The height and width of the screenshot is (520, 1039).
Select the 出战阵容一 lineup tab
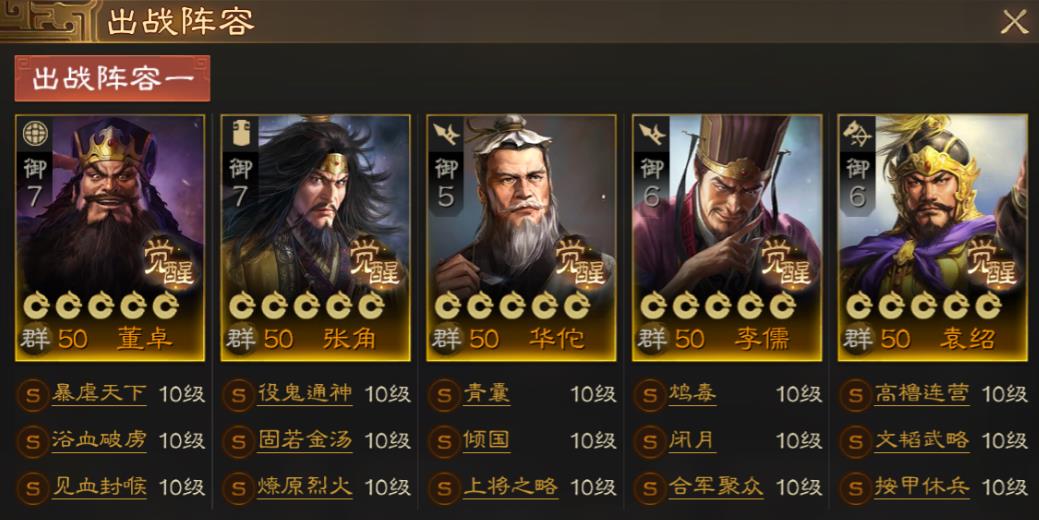(x=112, y=78)
